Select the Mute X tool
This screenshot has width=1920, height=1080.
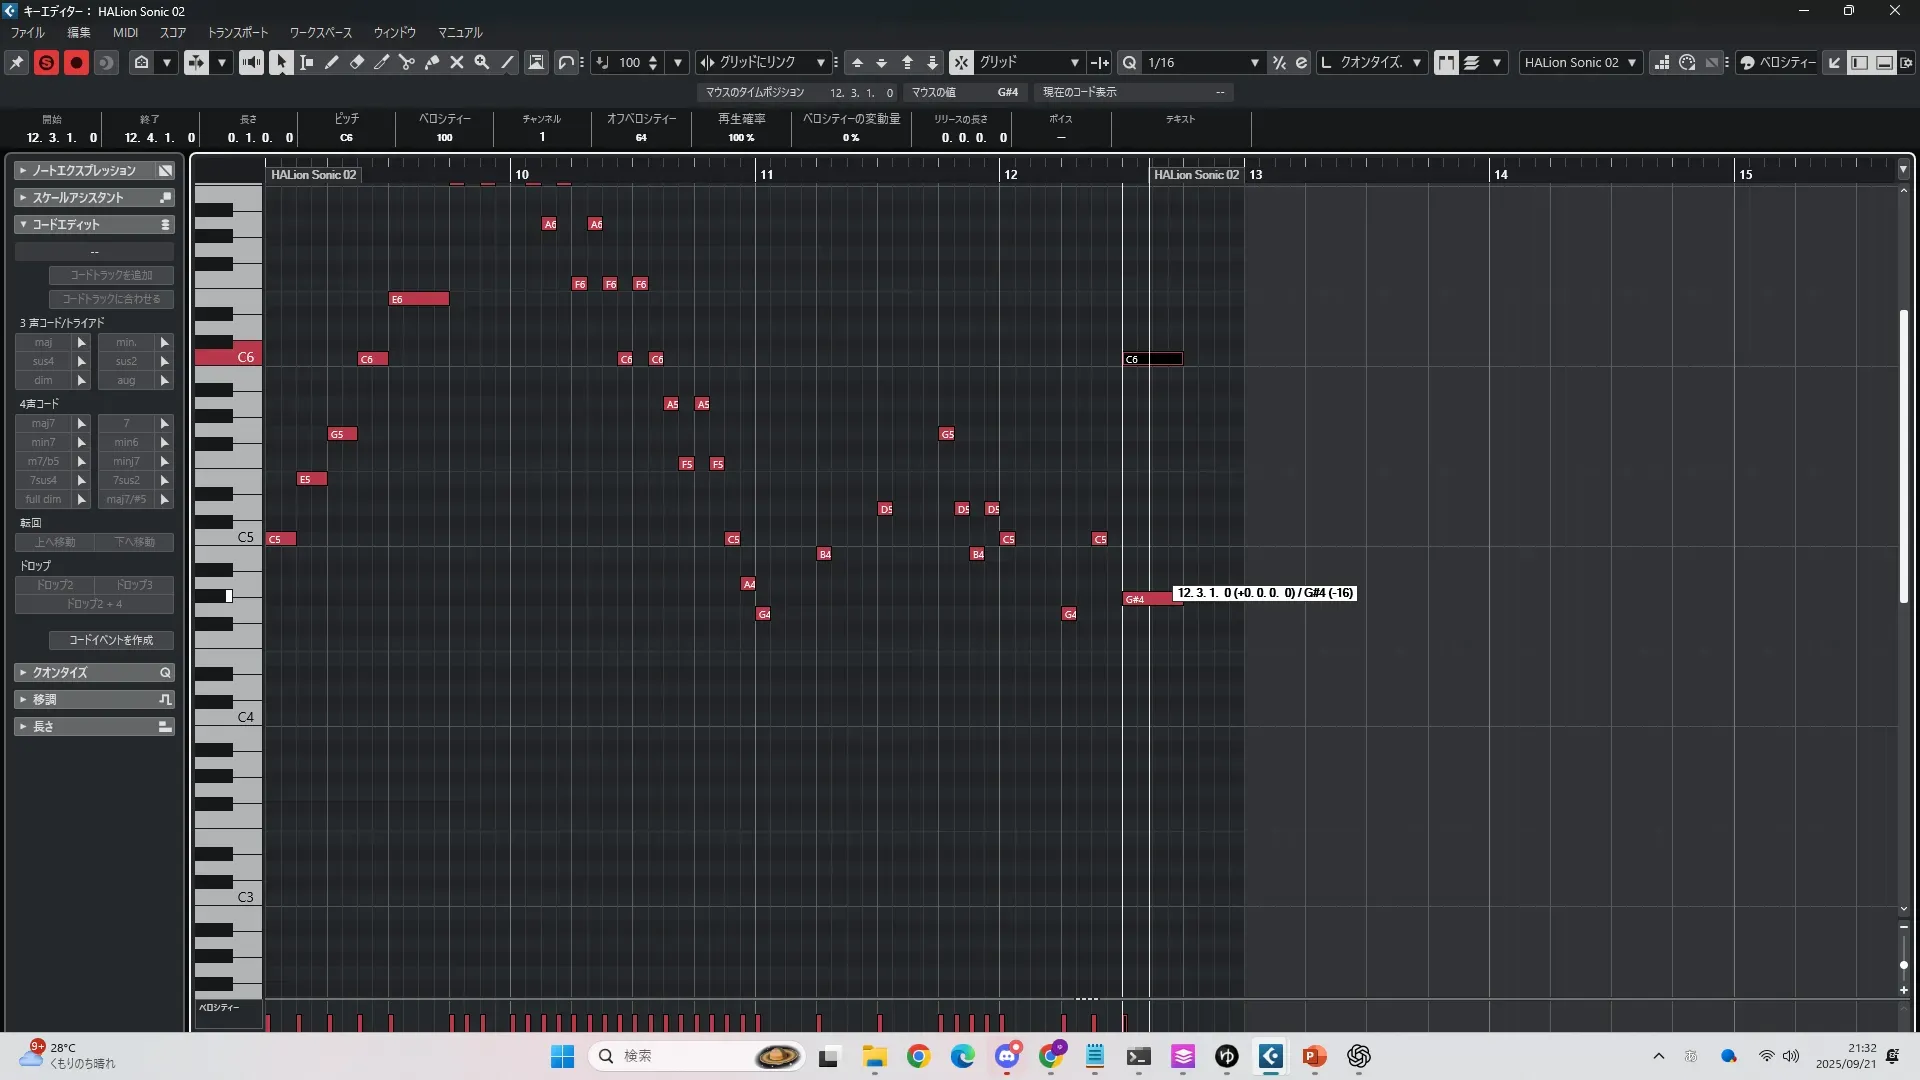[x=457, y=62]
